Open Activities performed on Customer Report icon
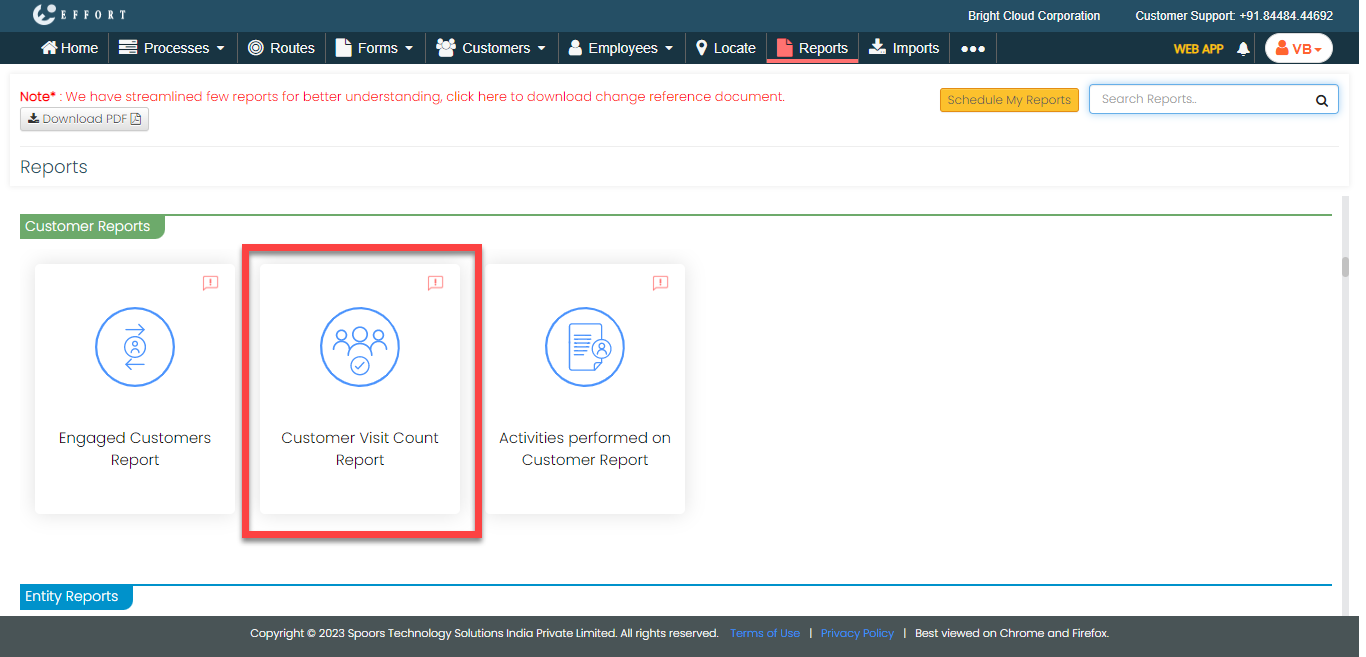The height and width of the screenshot is (657, 1366). pyautogui.click(x=585, y=348)
